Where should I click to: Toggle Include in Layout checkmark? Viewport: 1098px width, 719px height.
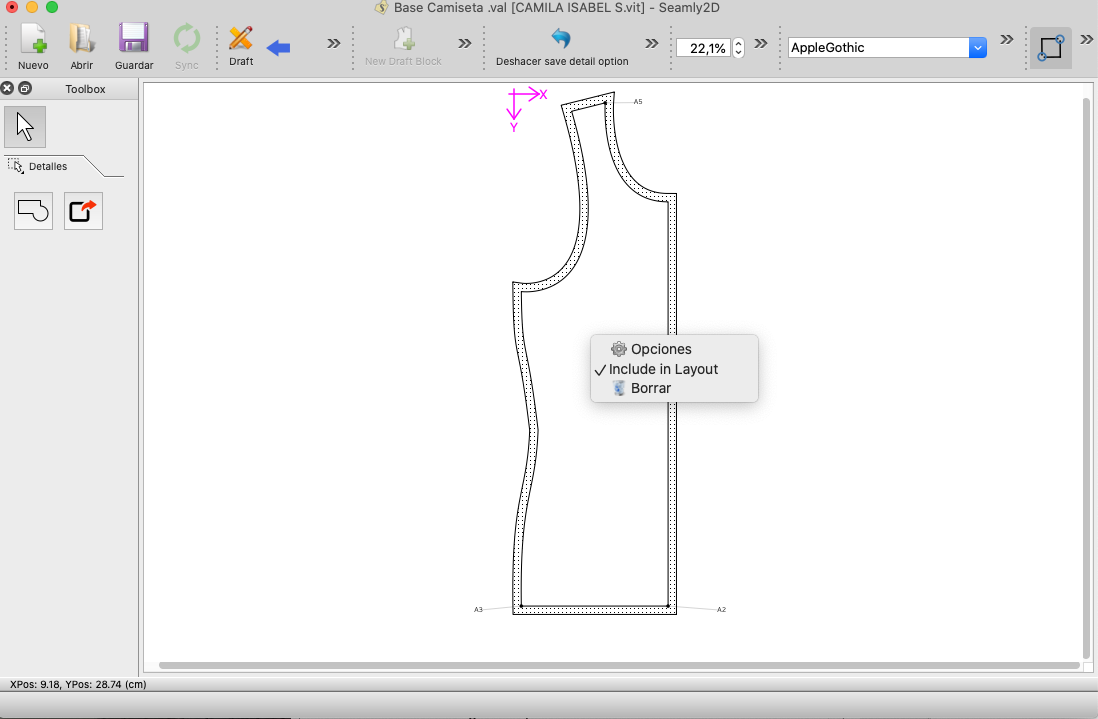[663, 369]
